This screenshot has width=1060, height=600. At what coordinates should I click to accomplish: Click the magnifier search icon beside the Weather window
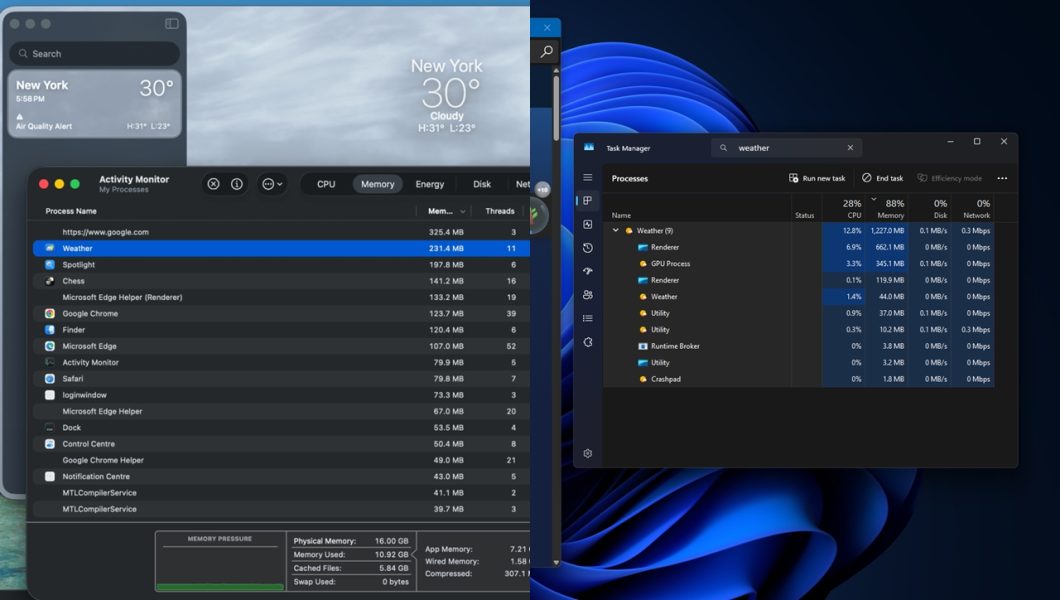(x=546, y=51)
